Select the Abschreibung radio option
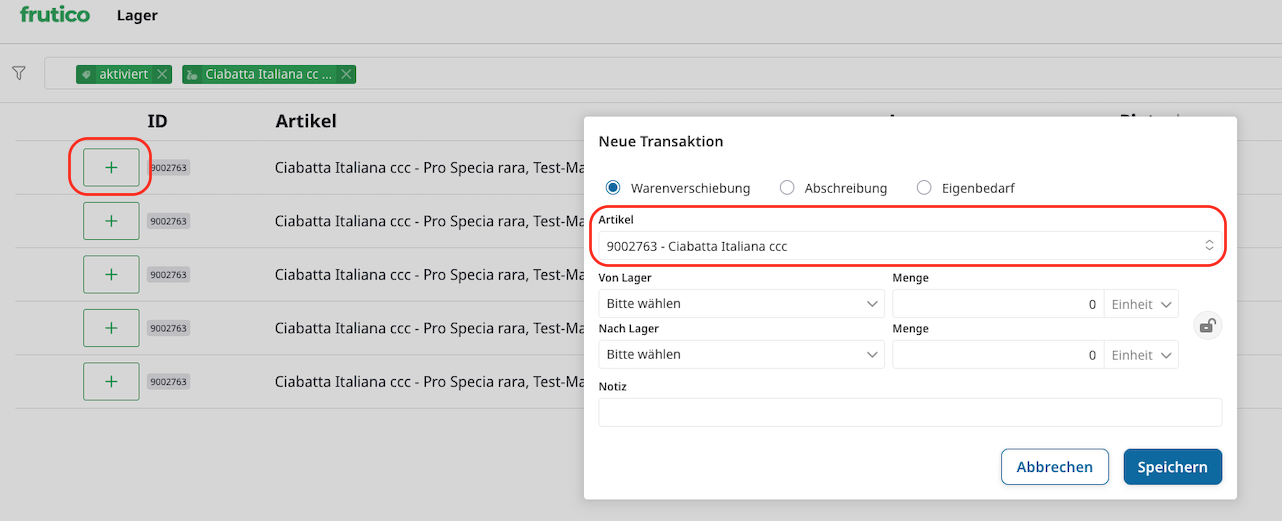 [x=787, y=188]
